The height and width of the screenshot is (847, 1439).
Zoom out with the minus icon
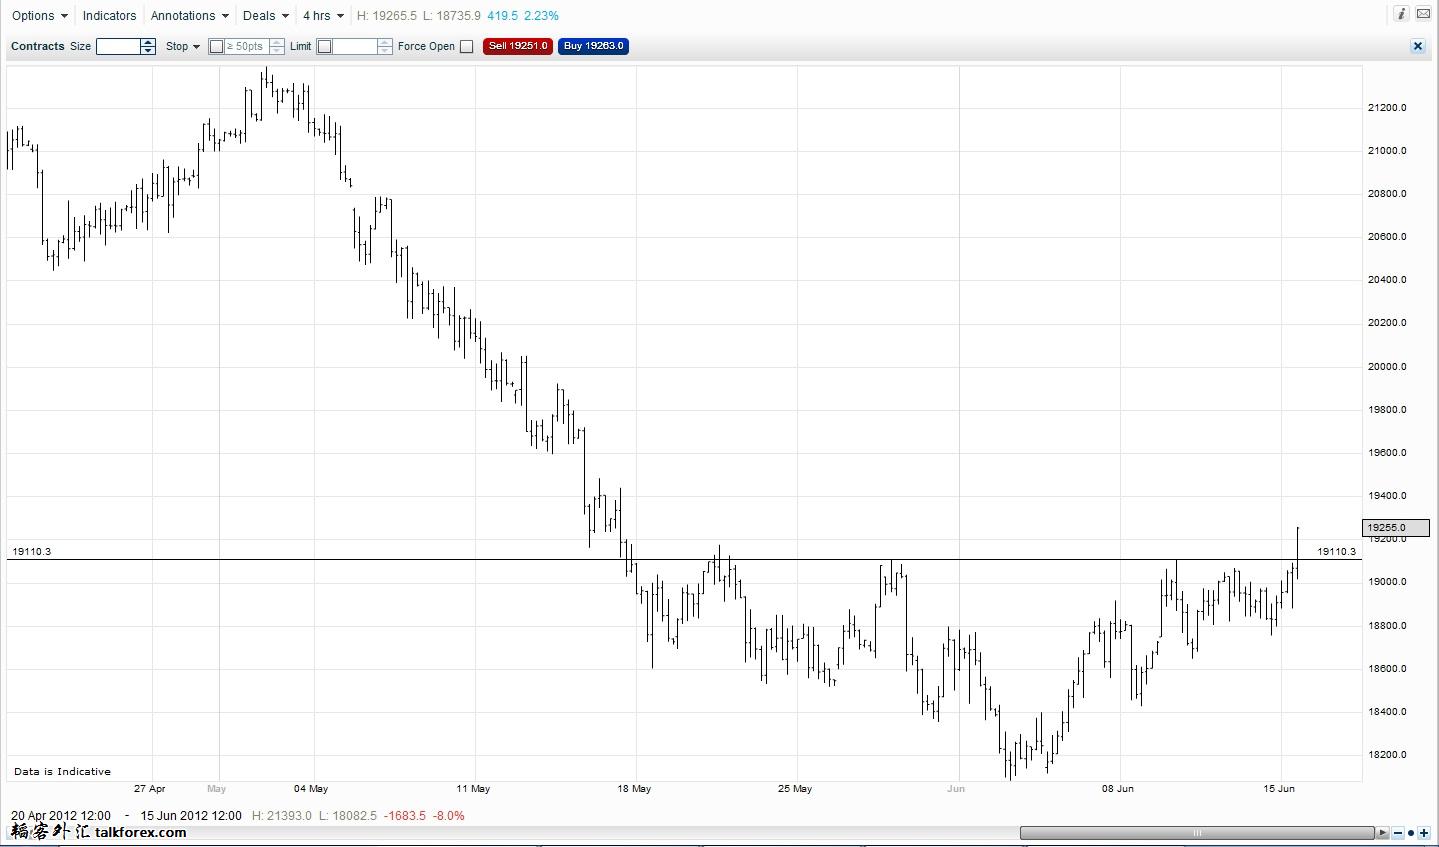pyautogui.click(x=1398, y=833)
